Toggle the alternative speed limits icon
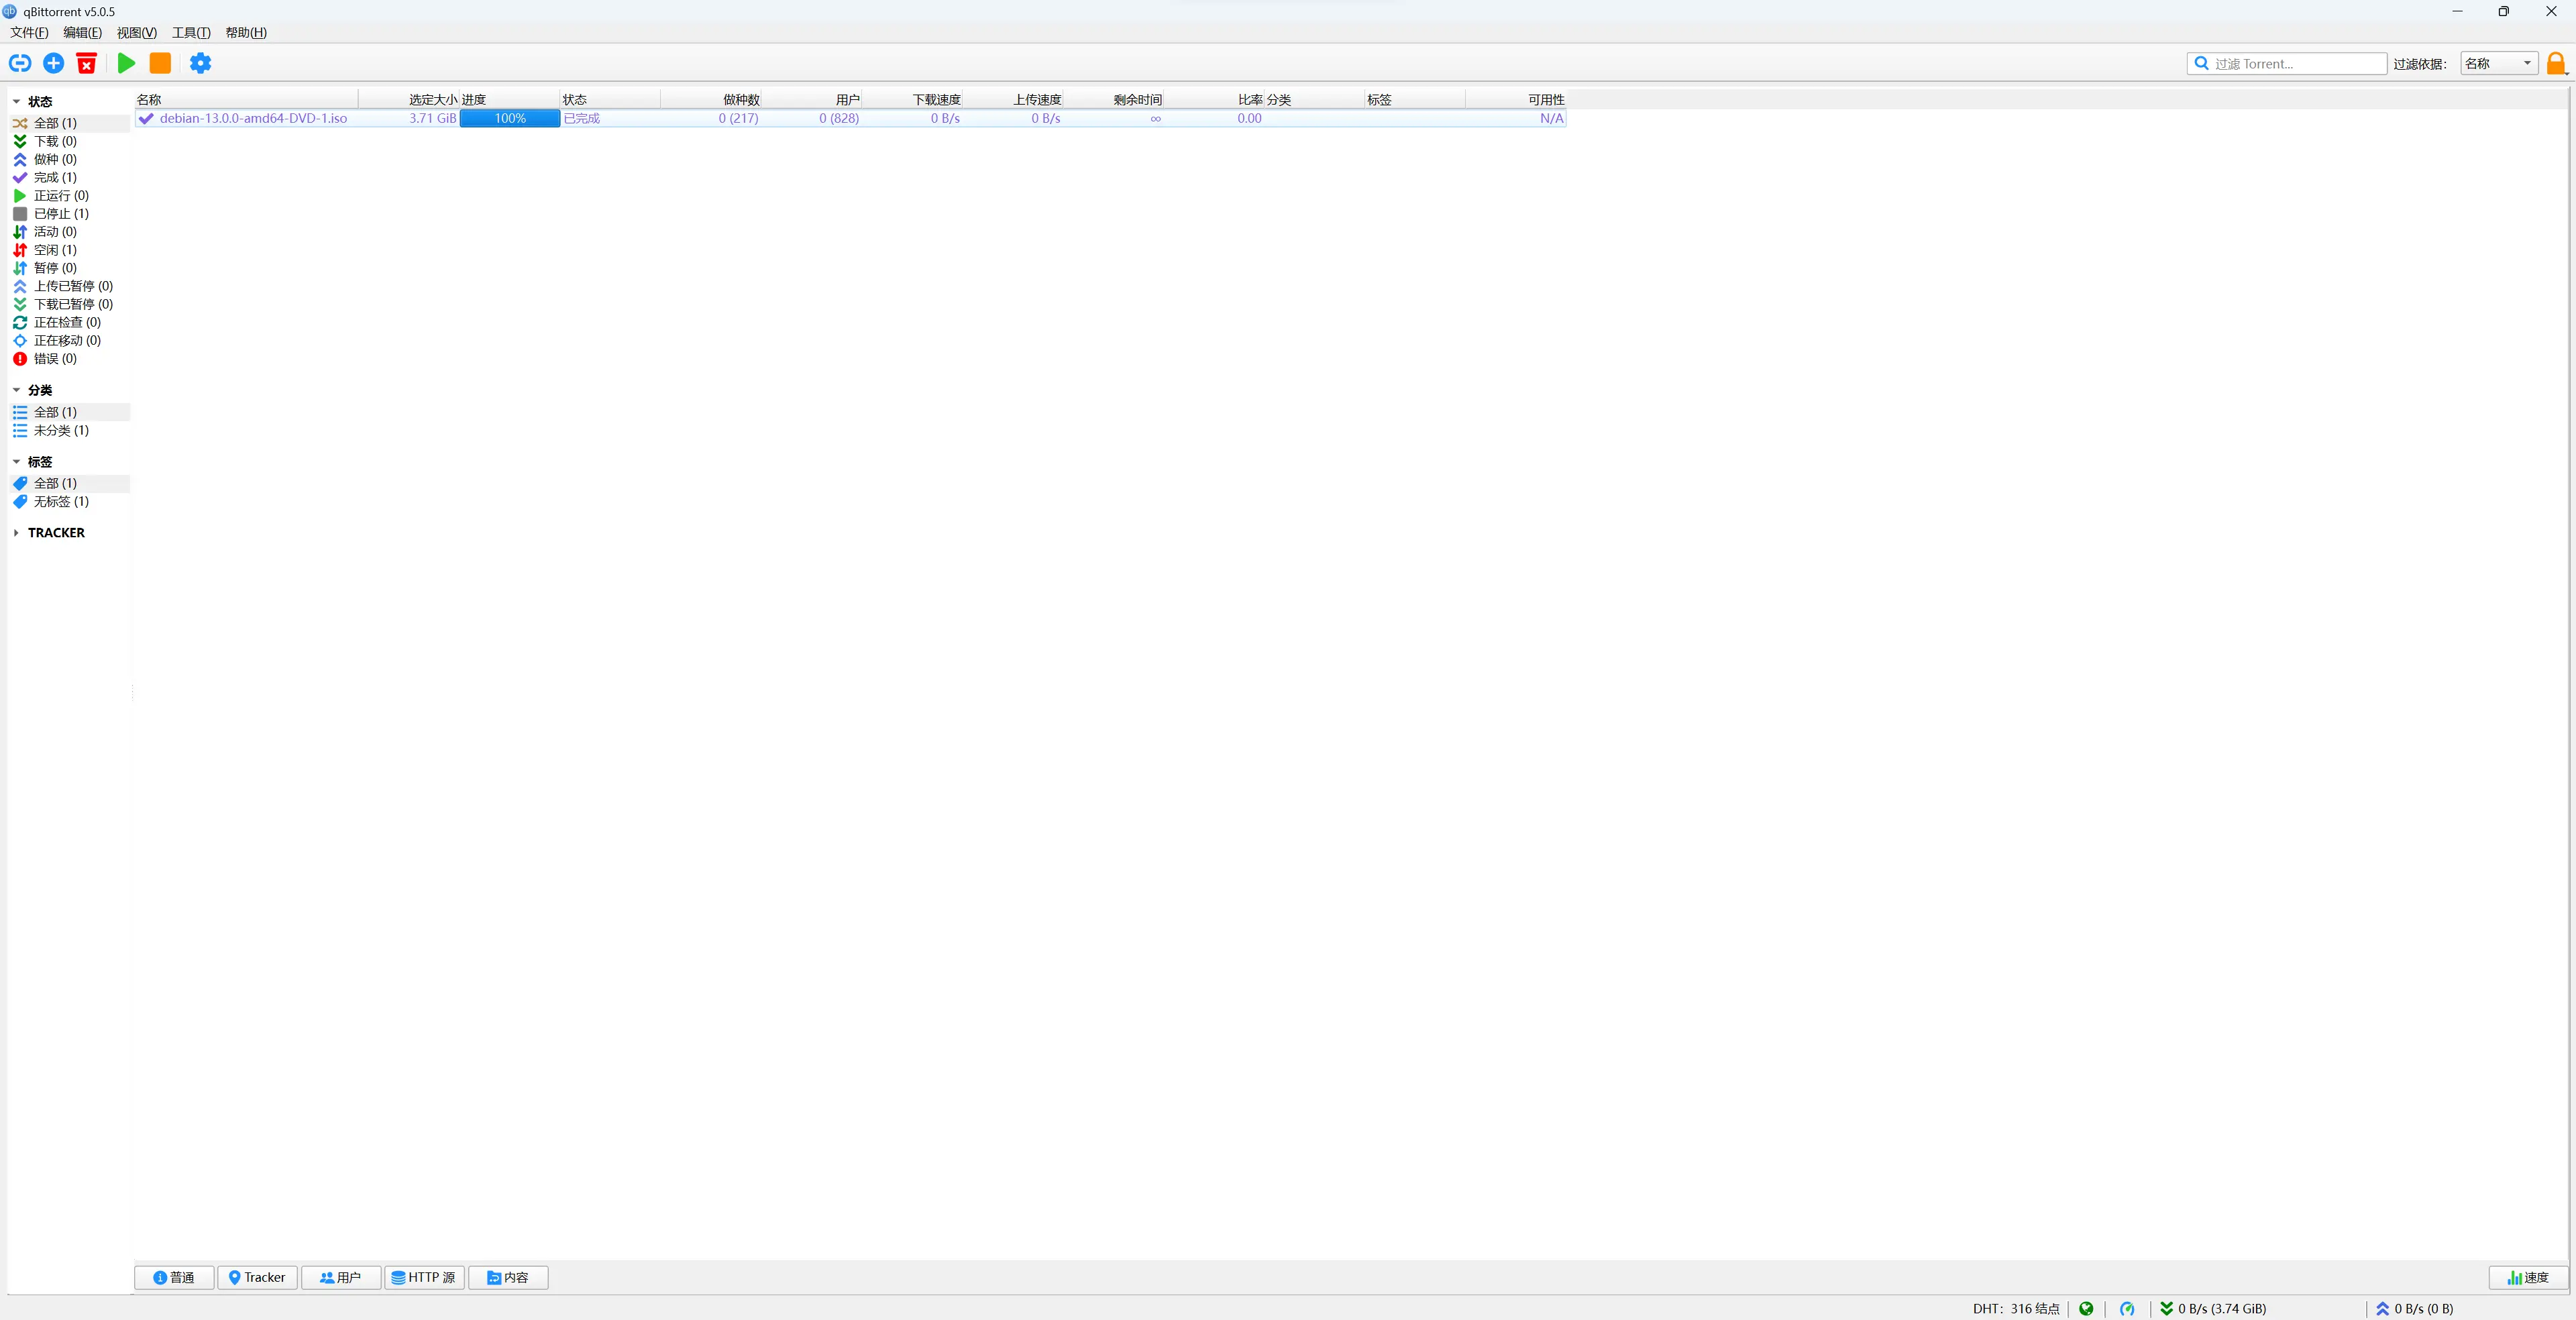Screen dimensions: 2576x1320 (x=2127, y=1308)
